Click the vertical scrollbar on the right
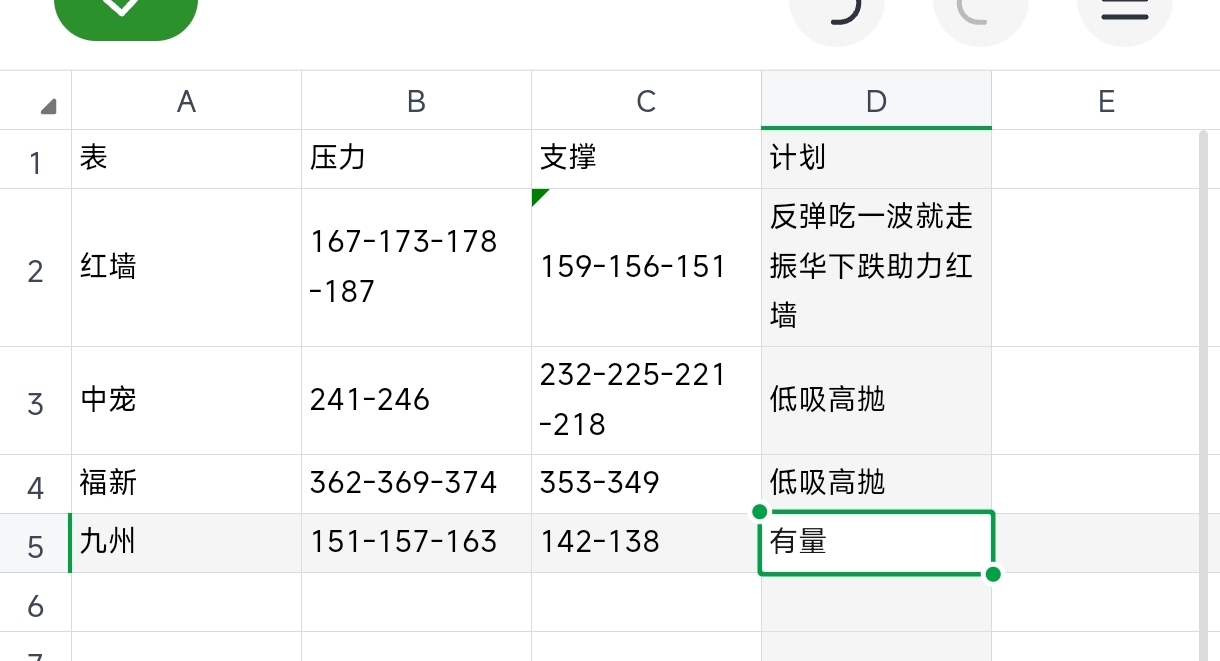This screenshot has width=1220, height=661. click(x=1204, y=395)
